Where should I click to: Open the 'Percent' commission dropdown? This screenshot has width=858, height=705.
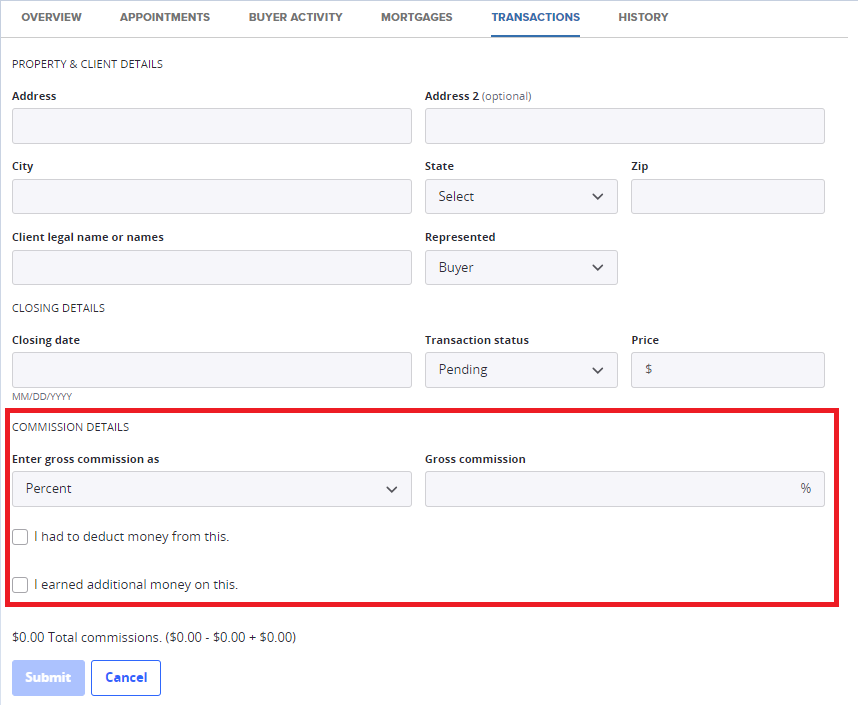coord(212,489)
